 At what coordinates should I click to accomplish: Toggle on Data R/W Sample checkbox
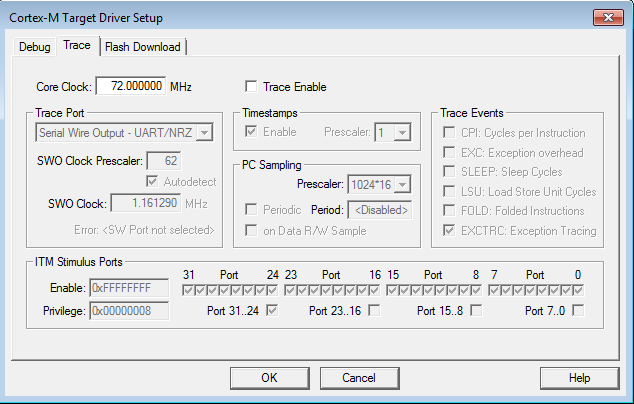click(x=251, y=231)
